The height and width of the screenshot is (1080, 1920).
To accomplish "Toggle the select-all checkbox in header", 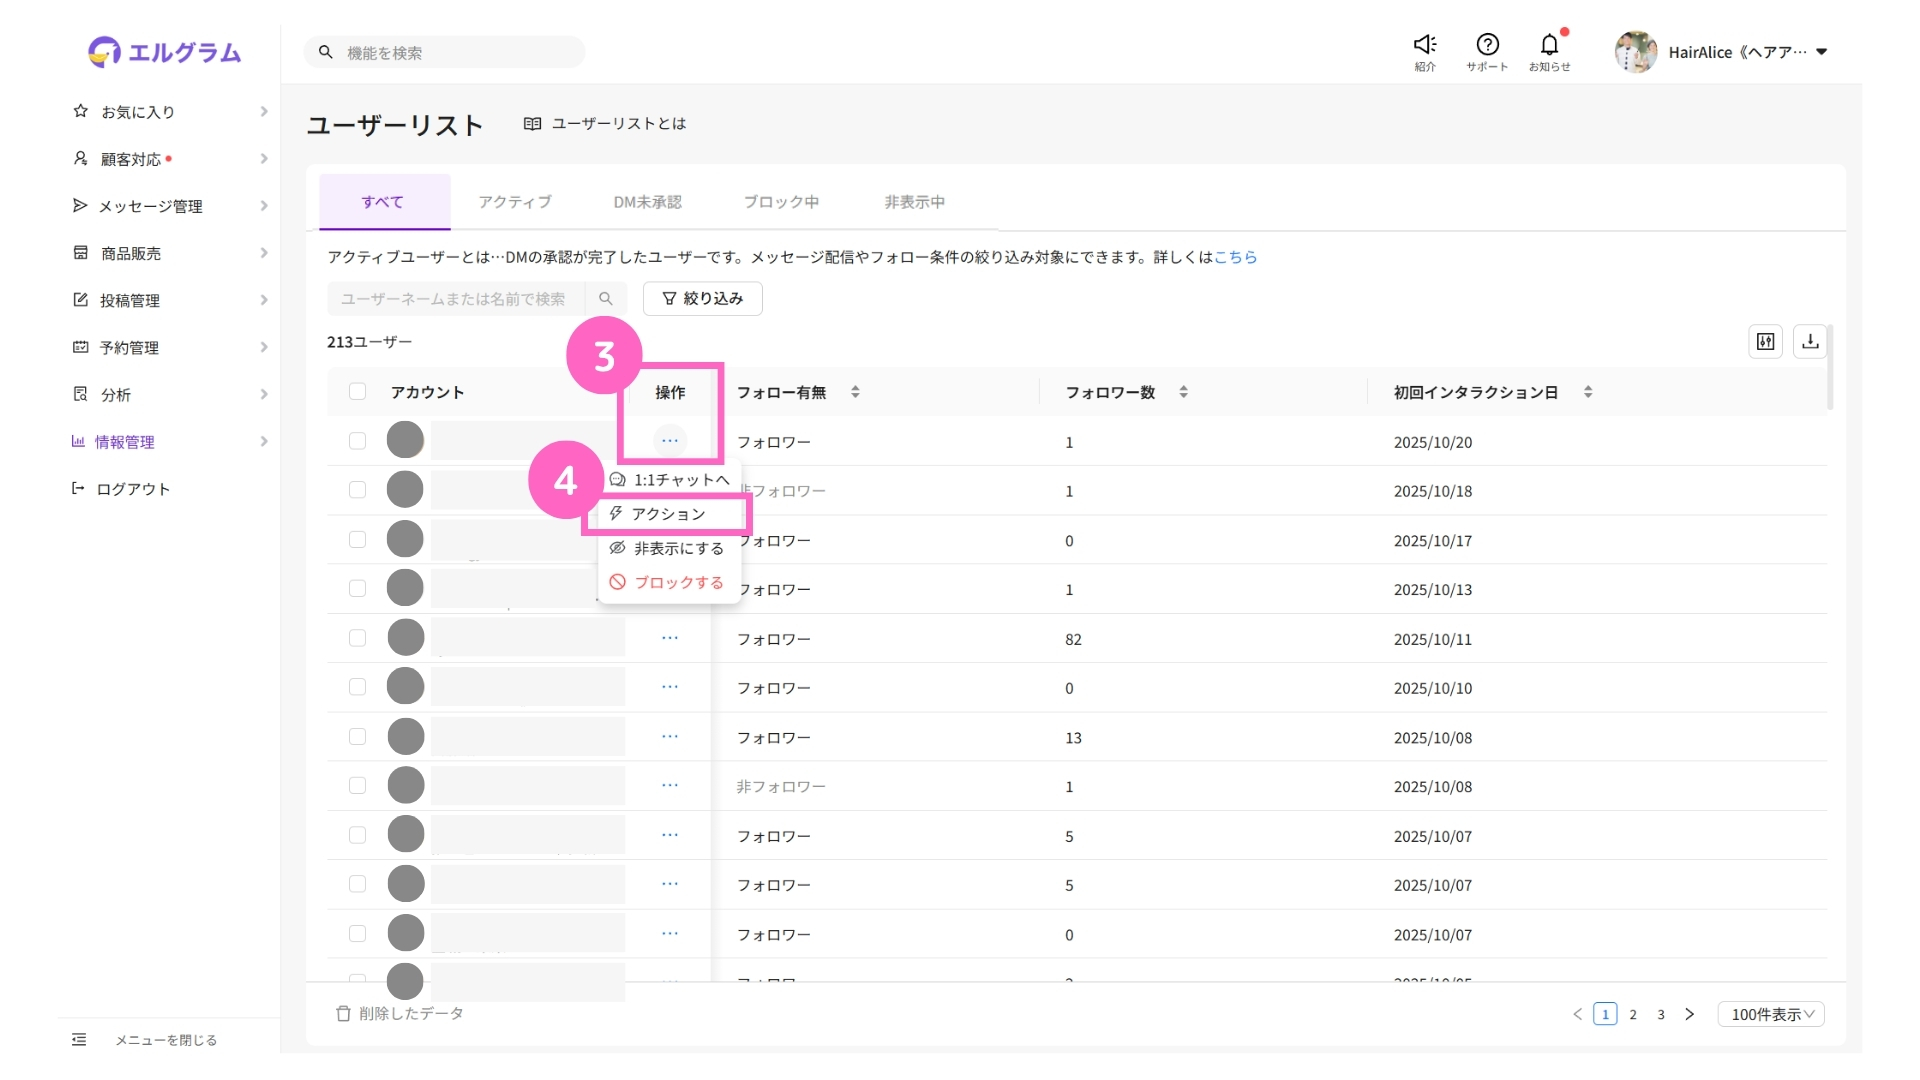I will pyautogui.click(x=357, y=392).
